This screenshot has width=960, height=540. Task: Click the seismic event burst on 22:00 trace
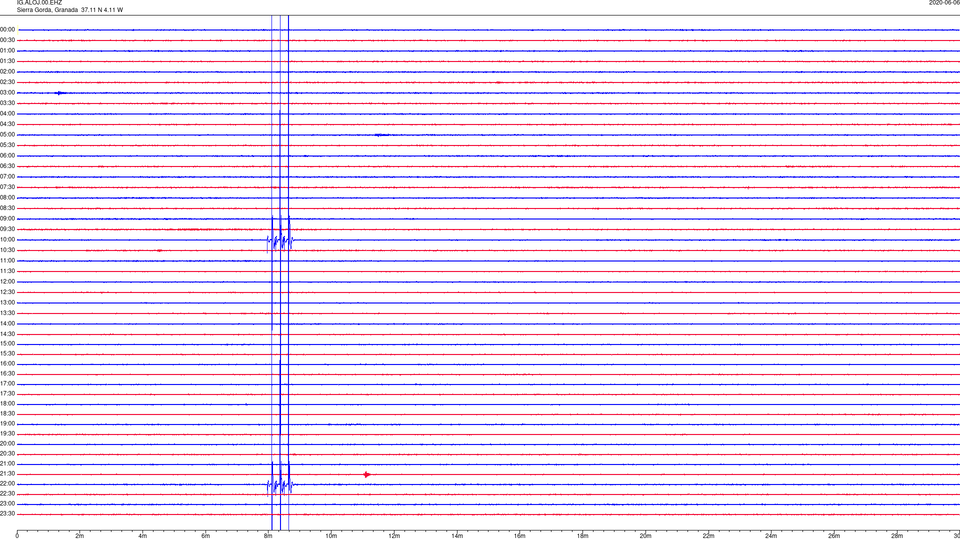click(280, 486)
